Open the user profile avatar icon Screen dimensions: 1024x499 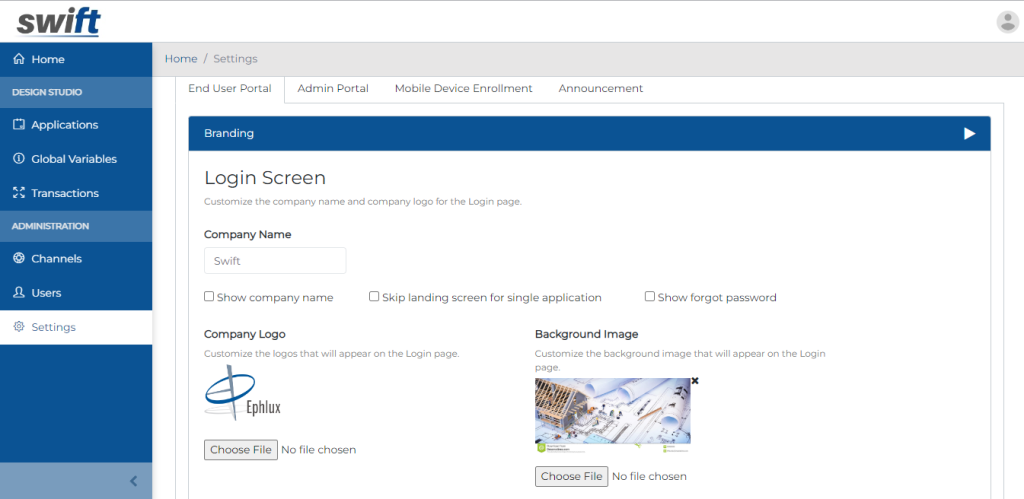point(1007,22)
